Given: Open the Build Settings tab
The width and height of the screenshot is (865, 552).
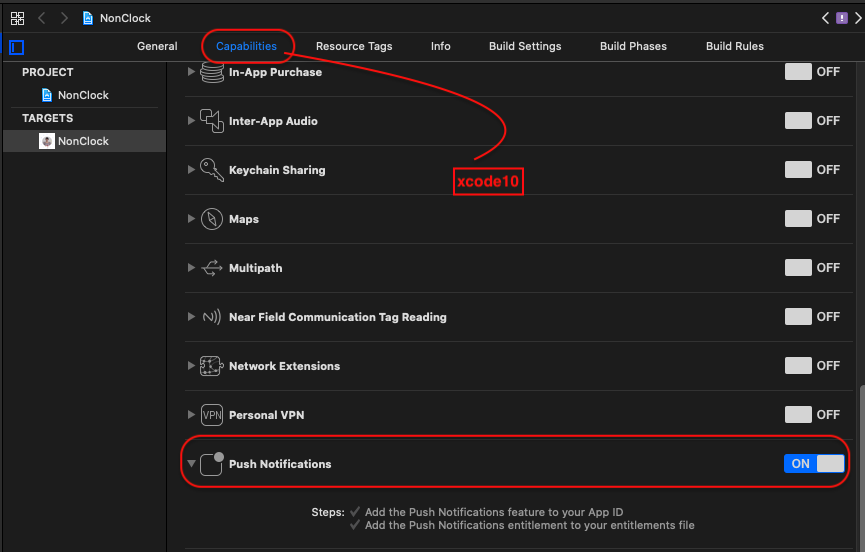Looking at the screenshot, I should 525,46.
